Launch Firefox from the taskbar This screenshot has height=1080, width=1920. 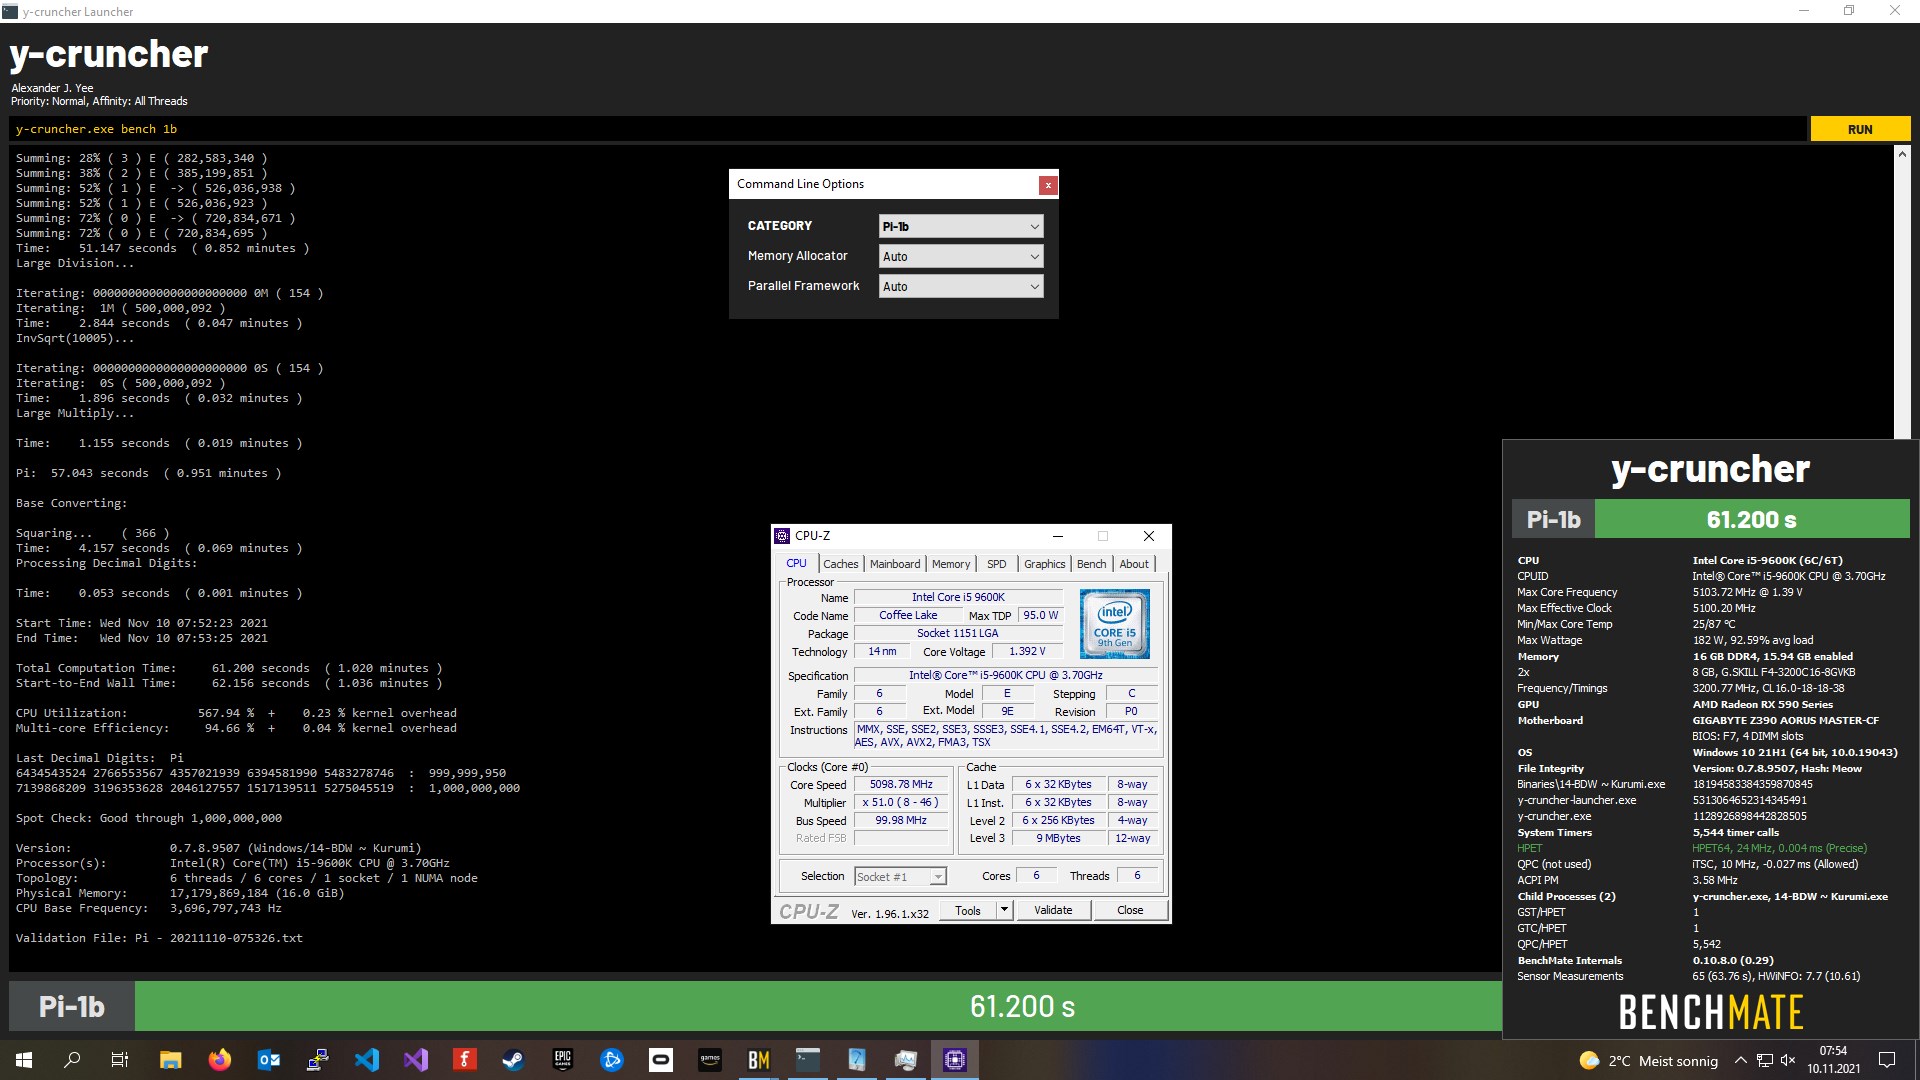[219, 1060]
